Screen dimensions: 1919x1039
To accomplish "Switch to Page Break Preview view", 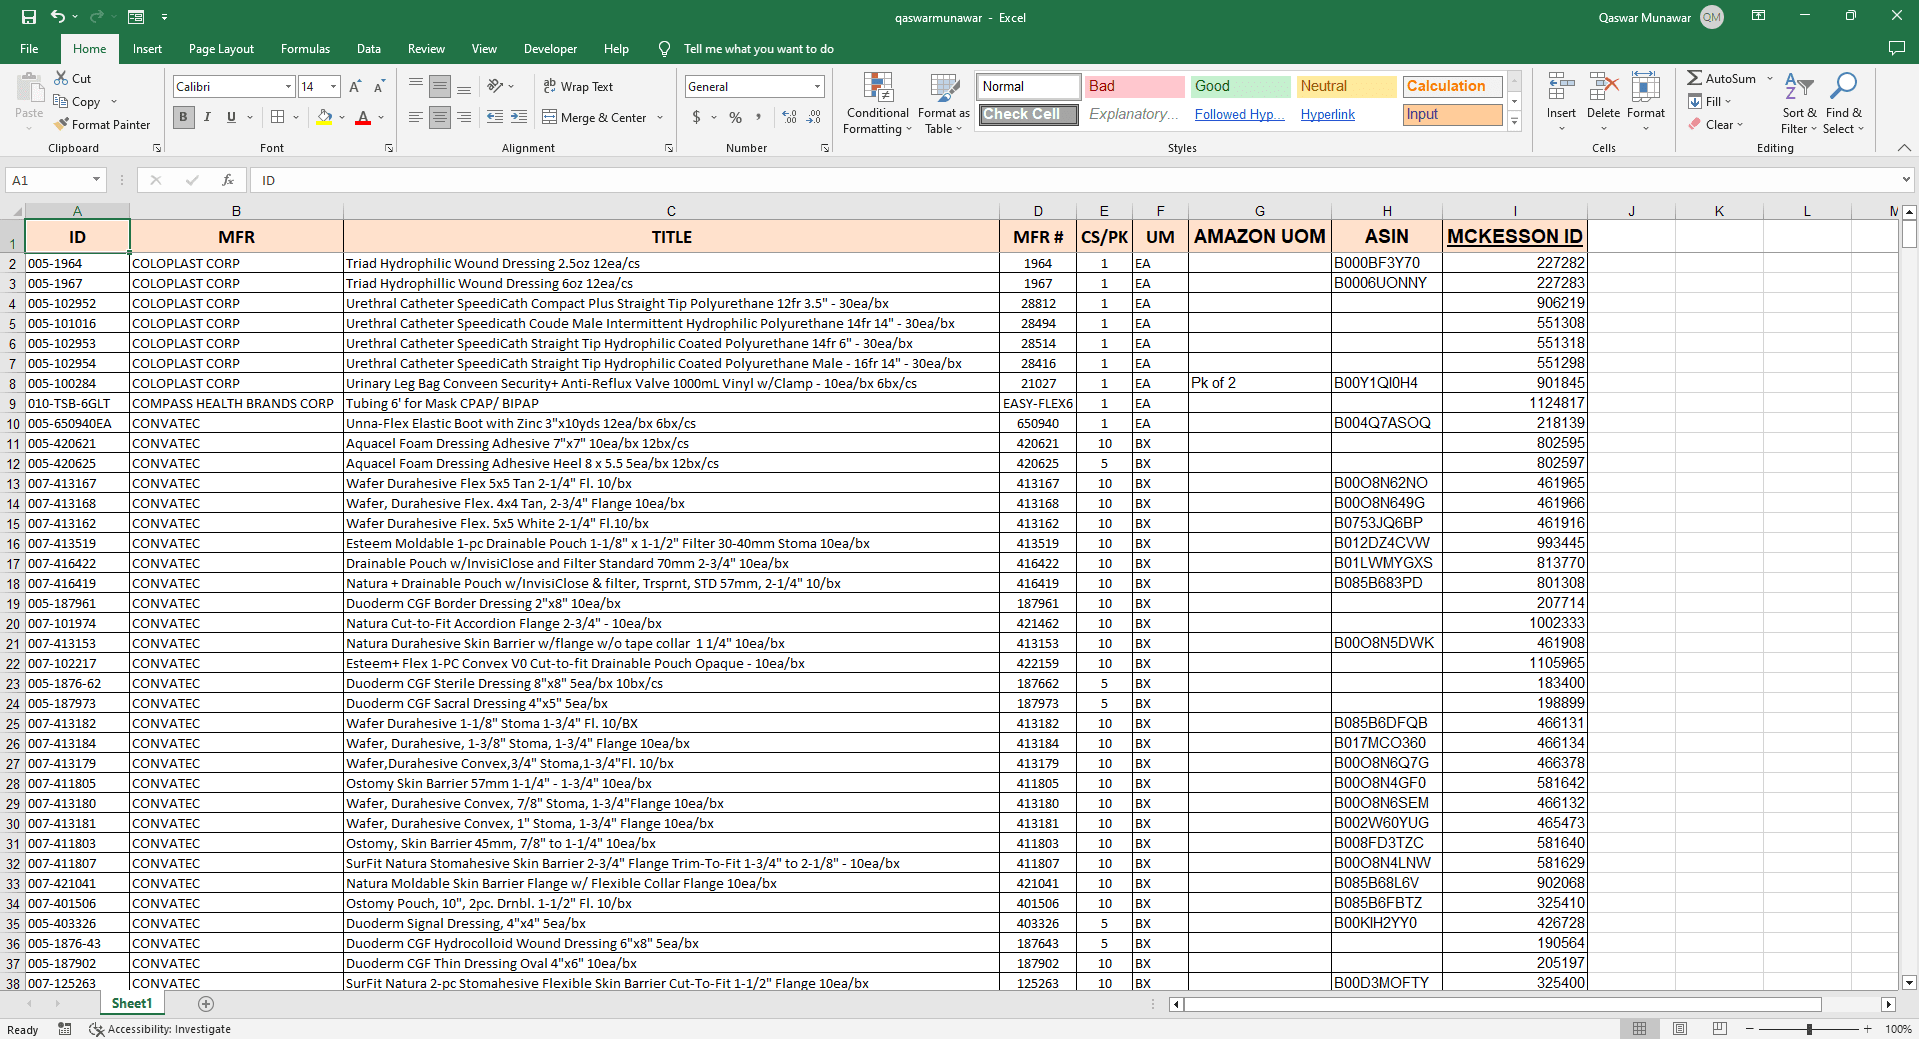I will click(1720, 1029).
